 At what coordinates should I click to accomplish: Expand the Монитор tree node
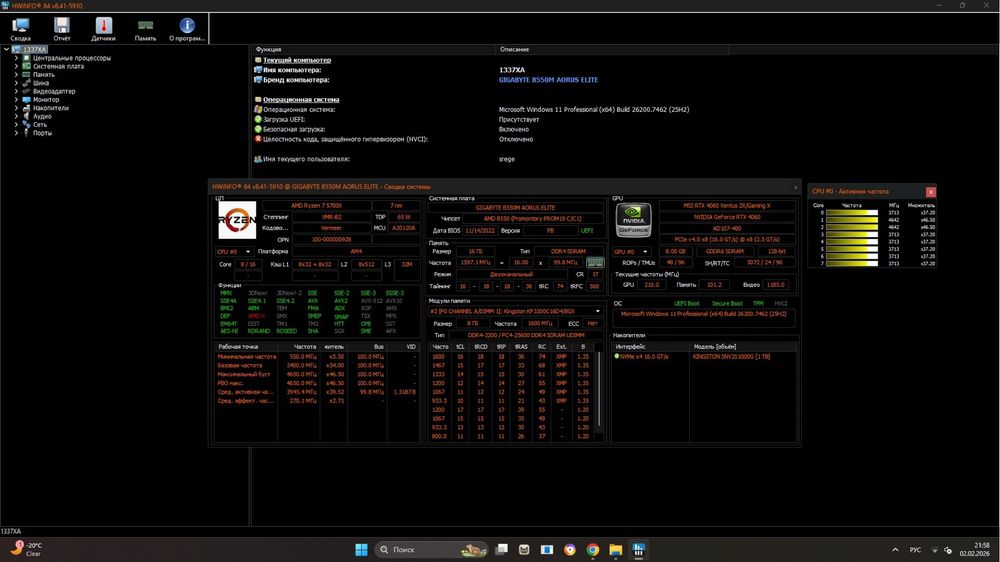(17, 100)
